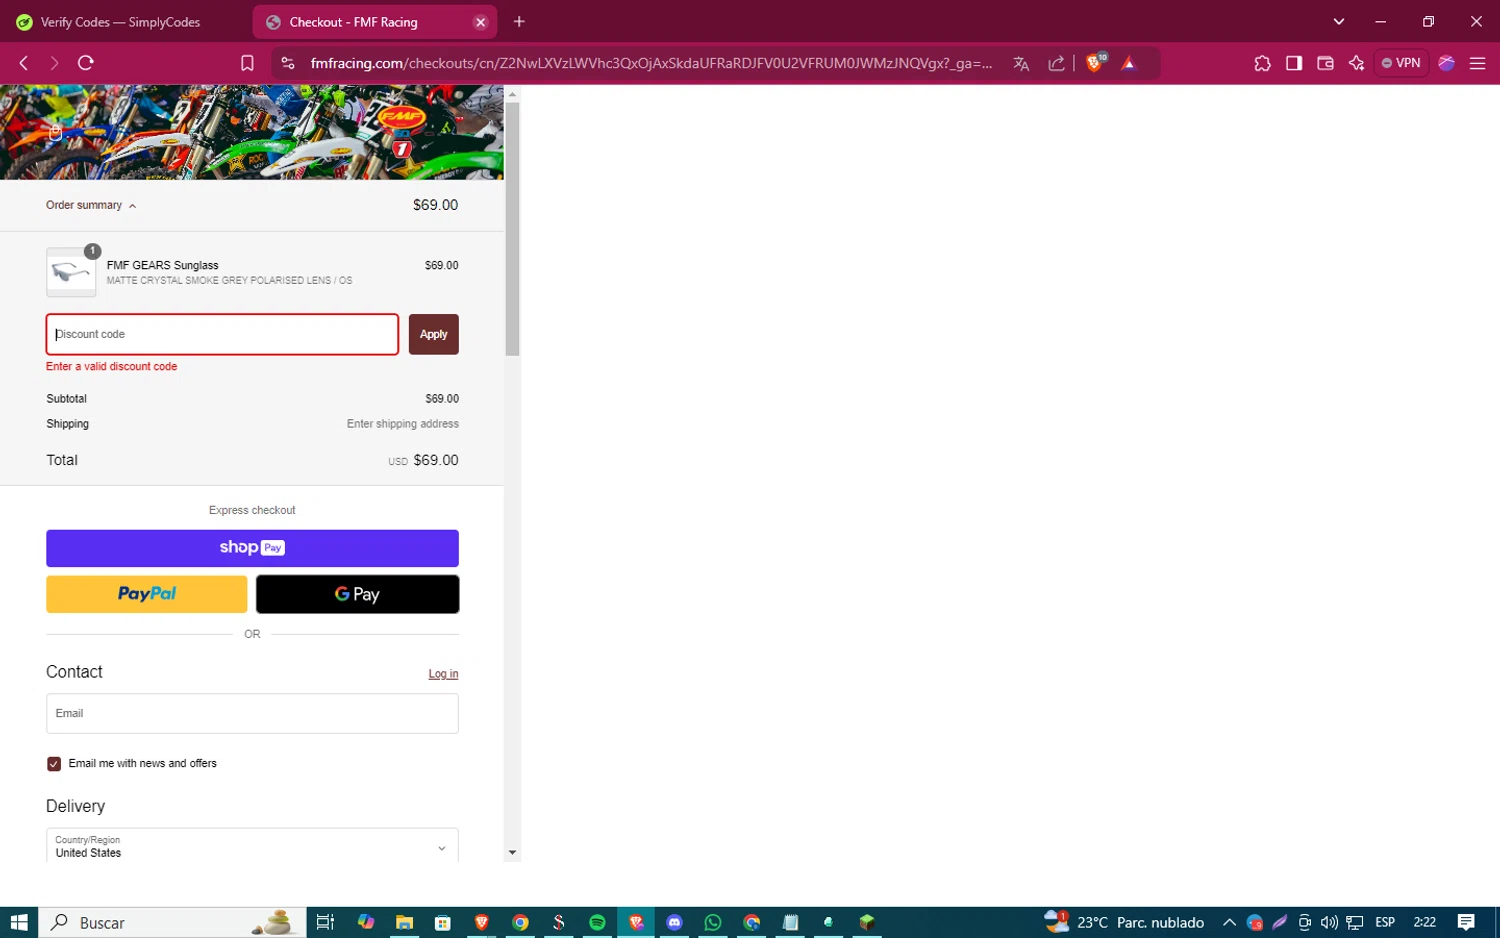Viewport: 1500px width, 938px height.
Task: Open the tab search dropdown
Action: click(x=1339, y=22)
